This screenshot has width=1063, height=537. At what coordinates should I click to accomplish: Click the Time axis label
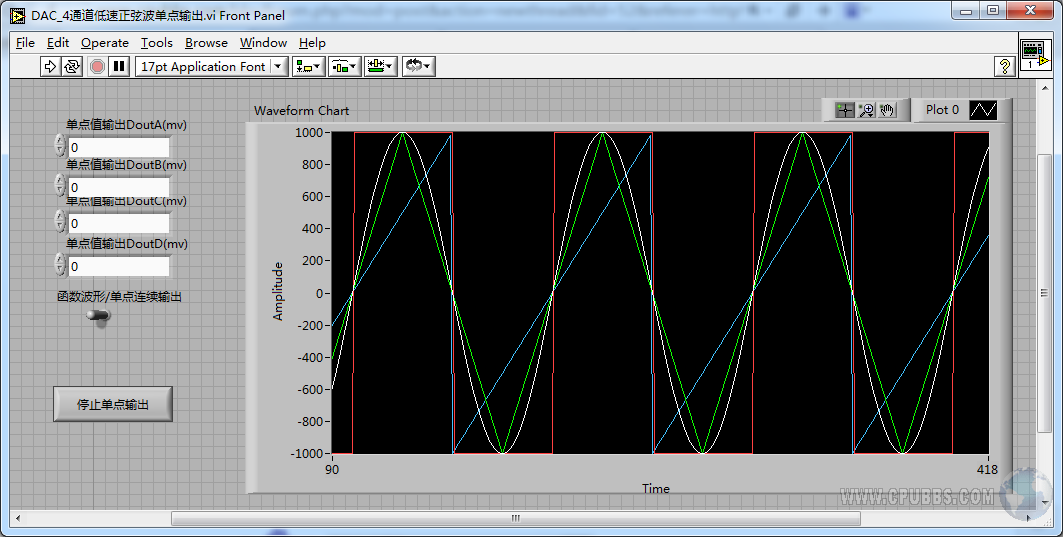tap(656, 489)
